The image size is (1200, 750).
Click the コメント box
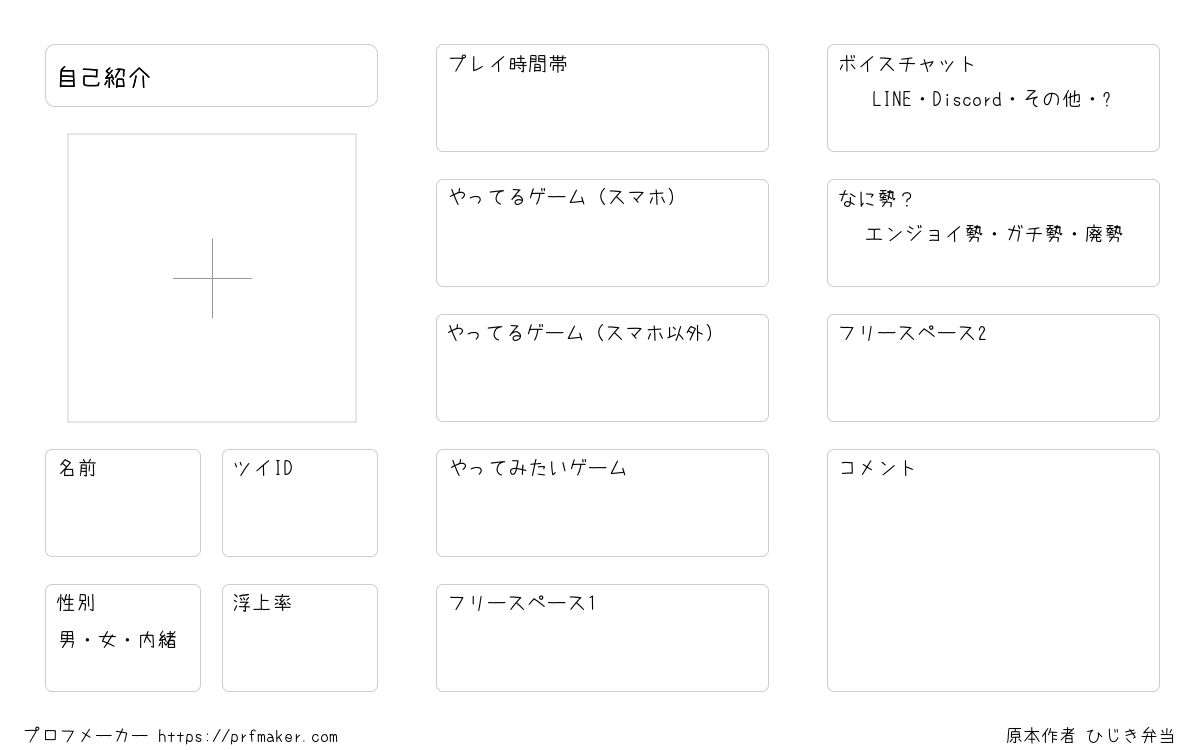pyautogui.click(x=993, y=570)
